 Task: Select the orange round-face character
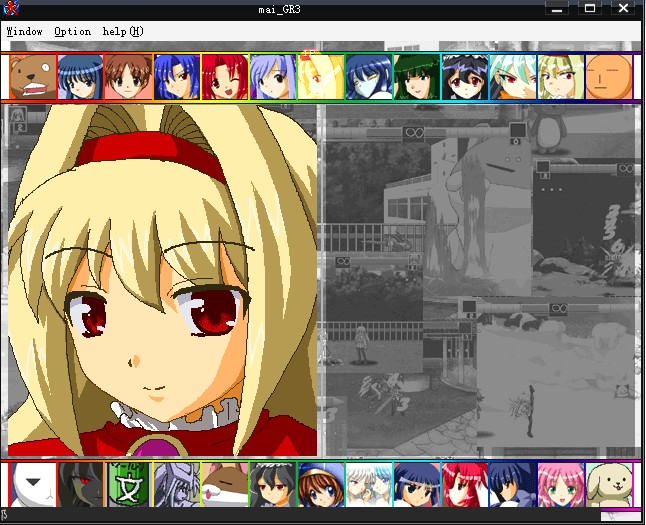pos(609,77)
